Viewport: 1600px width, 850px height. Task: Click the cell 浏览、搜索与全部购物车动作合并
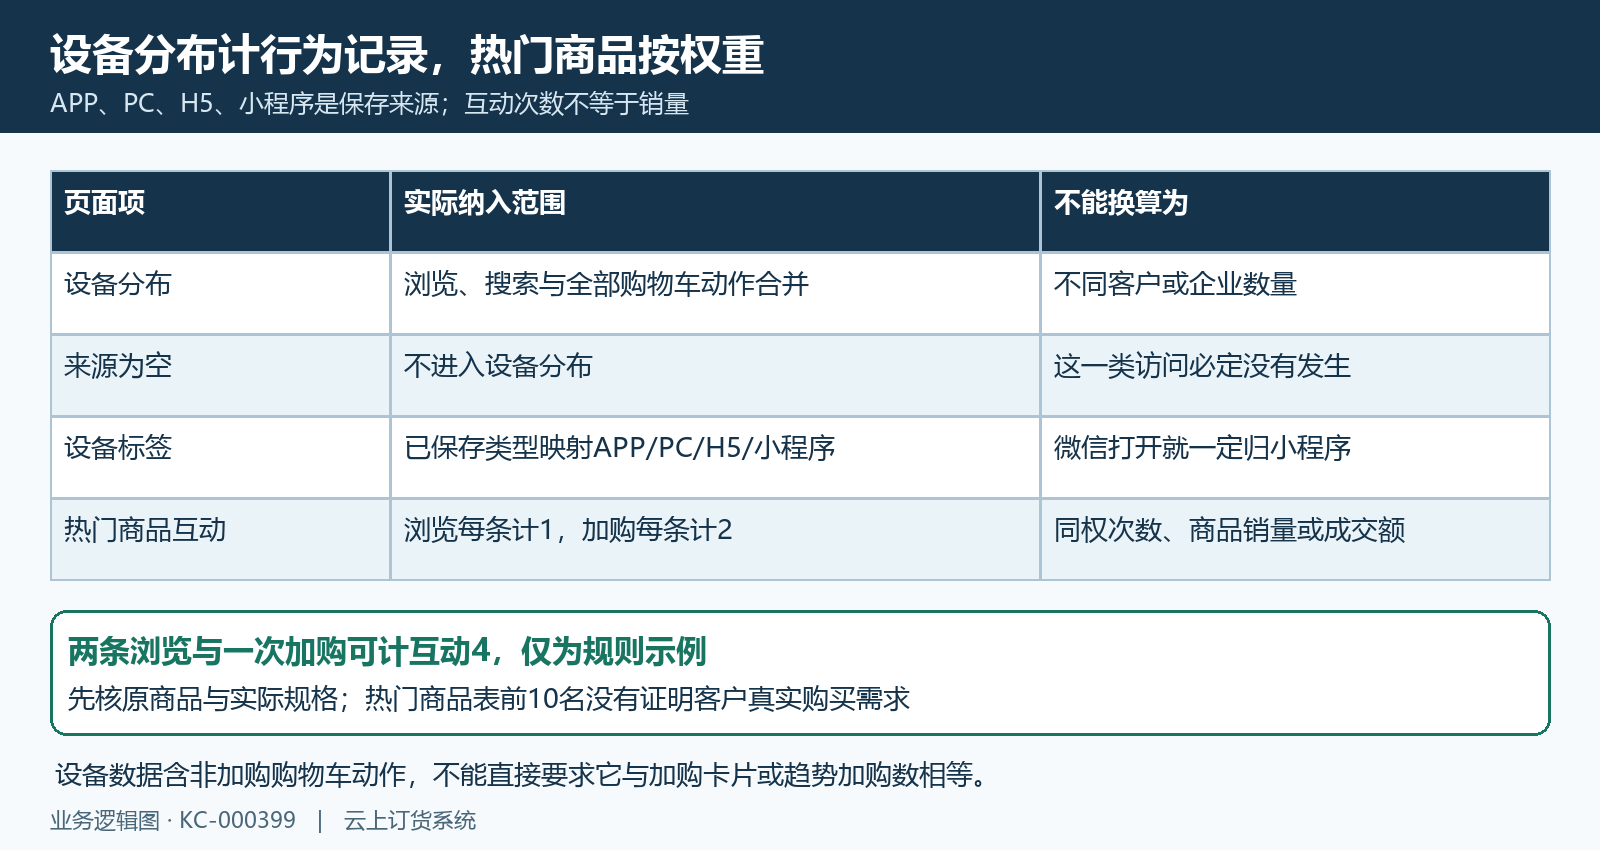(x=715, y=293)
